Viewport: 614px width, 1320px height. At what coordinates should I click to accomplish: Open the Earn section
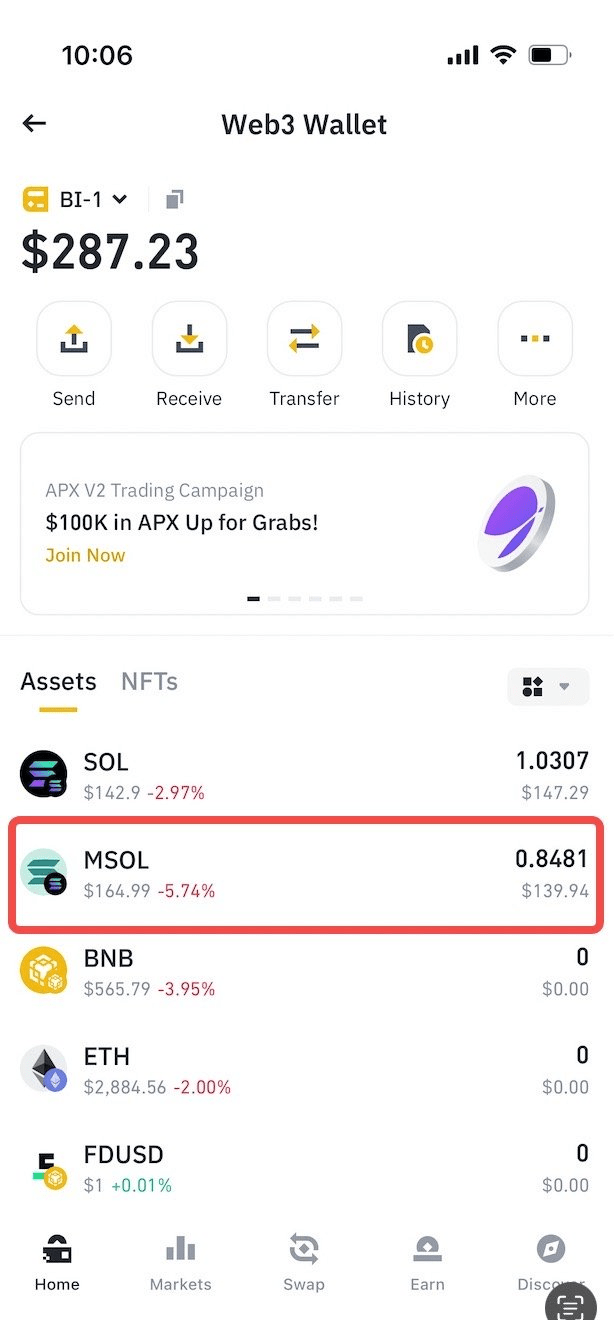point(427,1263)
